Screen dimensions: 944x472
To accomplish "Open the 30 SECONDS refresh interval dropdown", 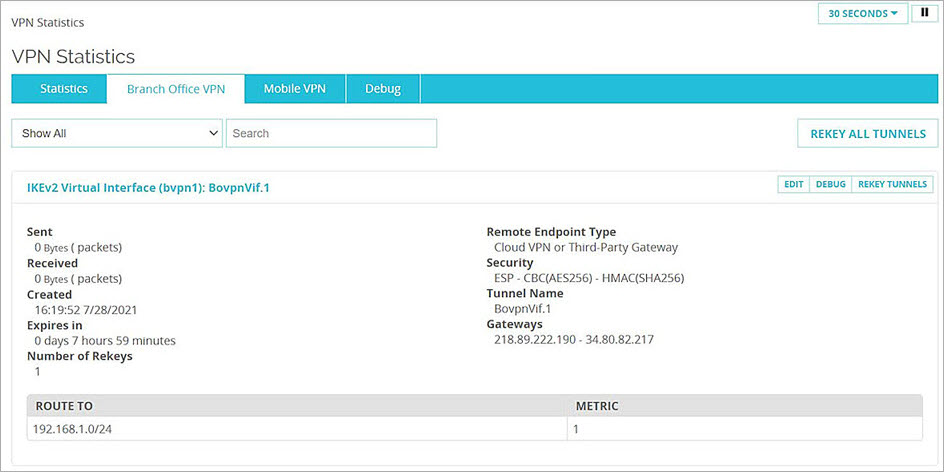I will (x=862, y=14).
